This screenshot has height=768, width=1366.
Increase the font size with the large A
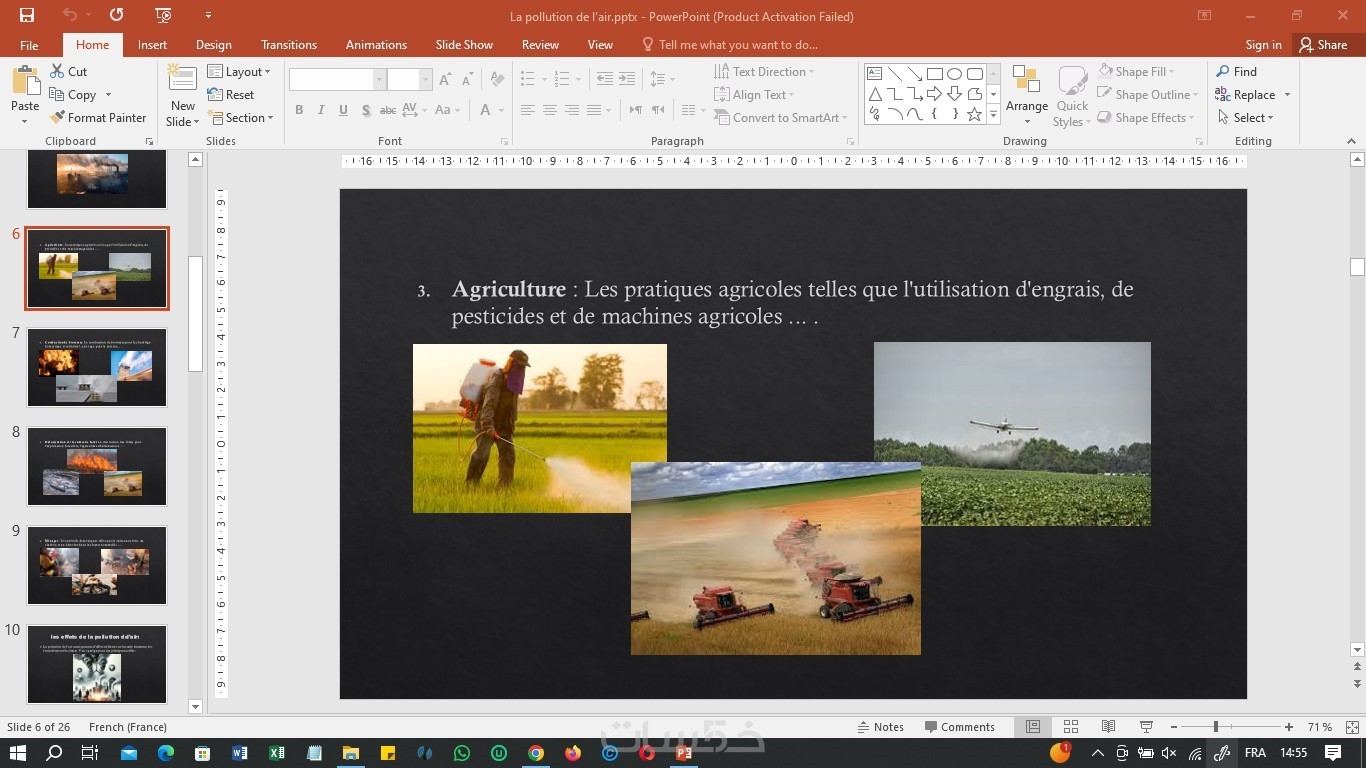tap(445, 80)
